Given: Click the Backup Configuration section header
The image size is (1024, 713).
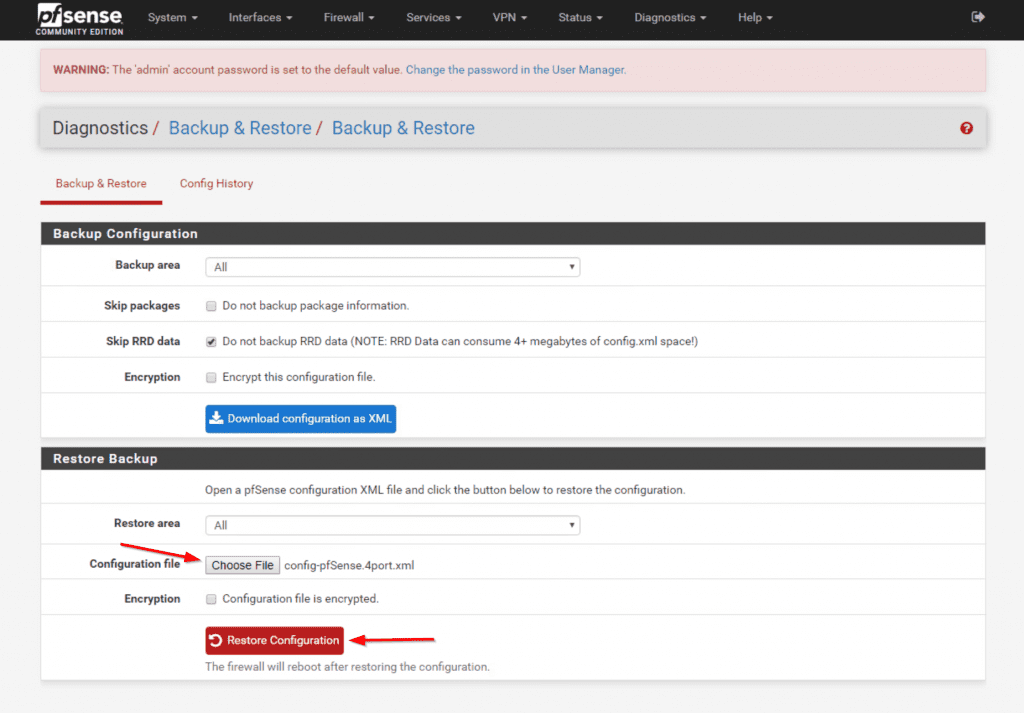Looking at the screenshot, I should click(513, 234).
